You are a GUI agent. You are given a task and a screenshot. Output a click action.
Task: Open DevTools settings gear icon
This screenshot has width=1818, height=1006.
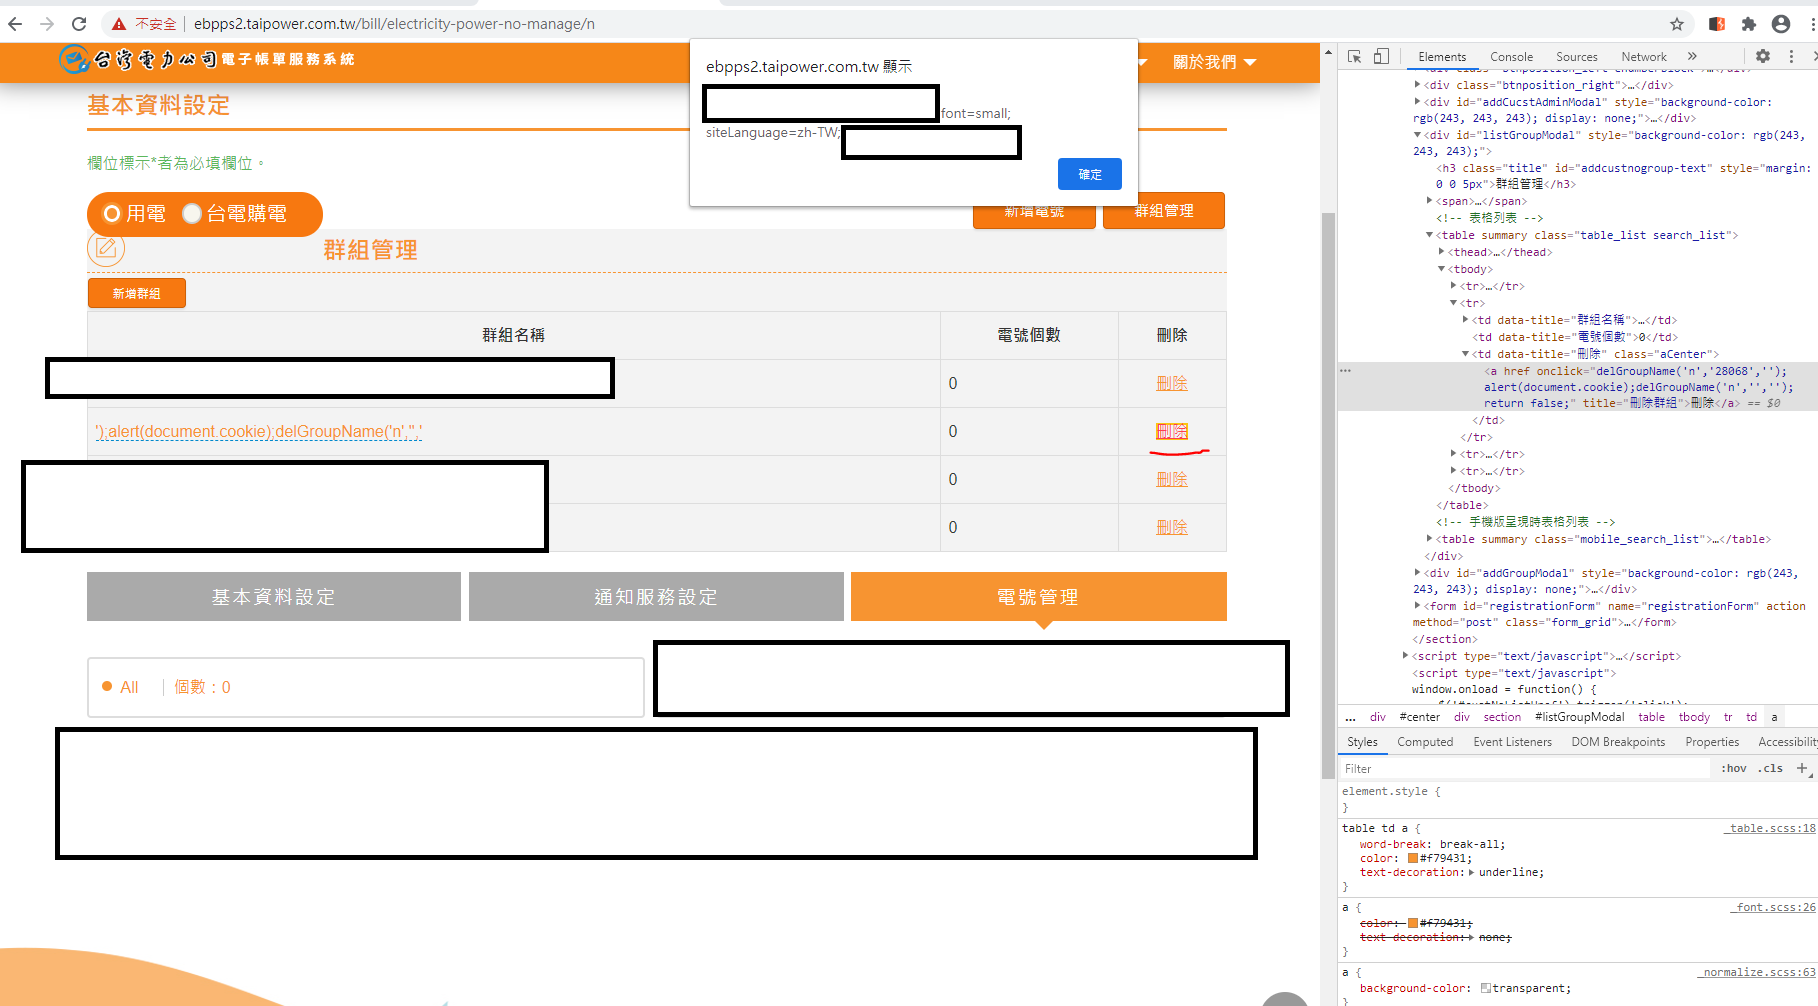pos(1763,57)
